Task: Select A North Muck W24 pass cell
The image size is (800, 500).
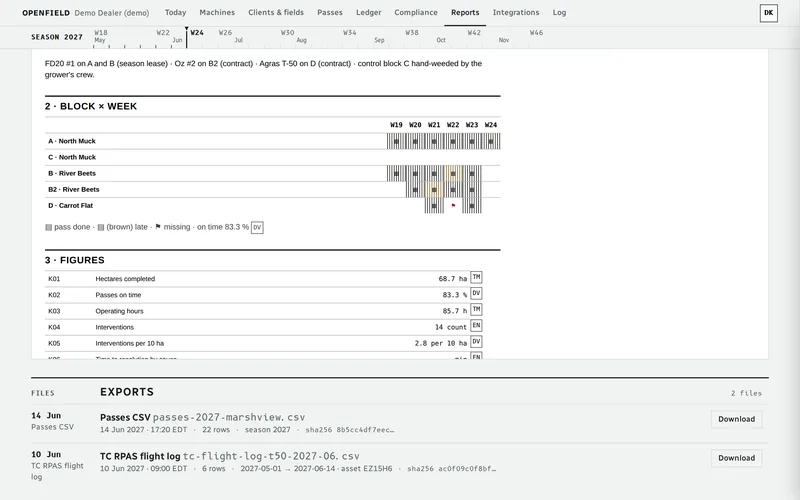Action: tap(491, 141)
